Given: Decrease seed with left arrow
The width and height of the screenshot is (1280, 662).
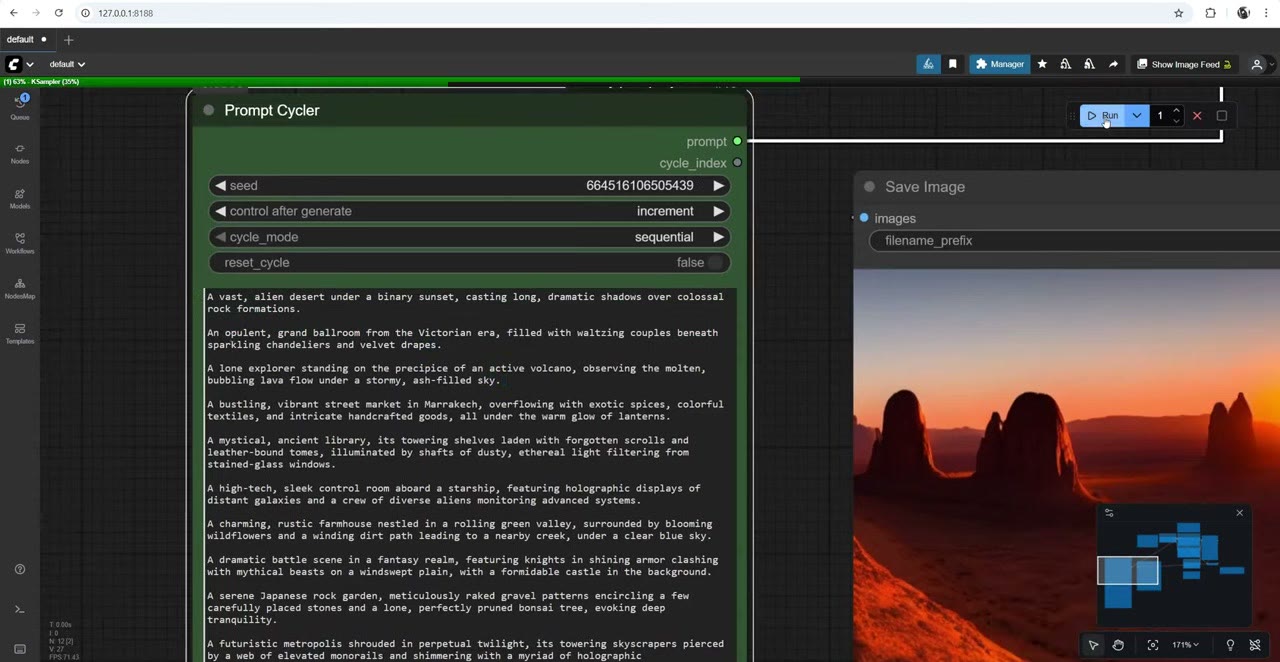Looking at the screenshot, I should coord(220,186).
